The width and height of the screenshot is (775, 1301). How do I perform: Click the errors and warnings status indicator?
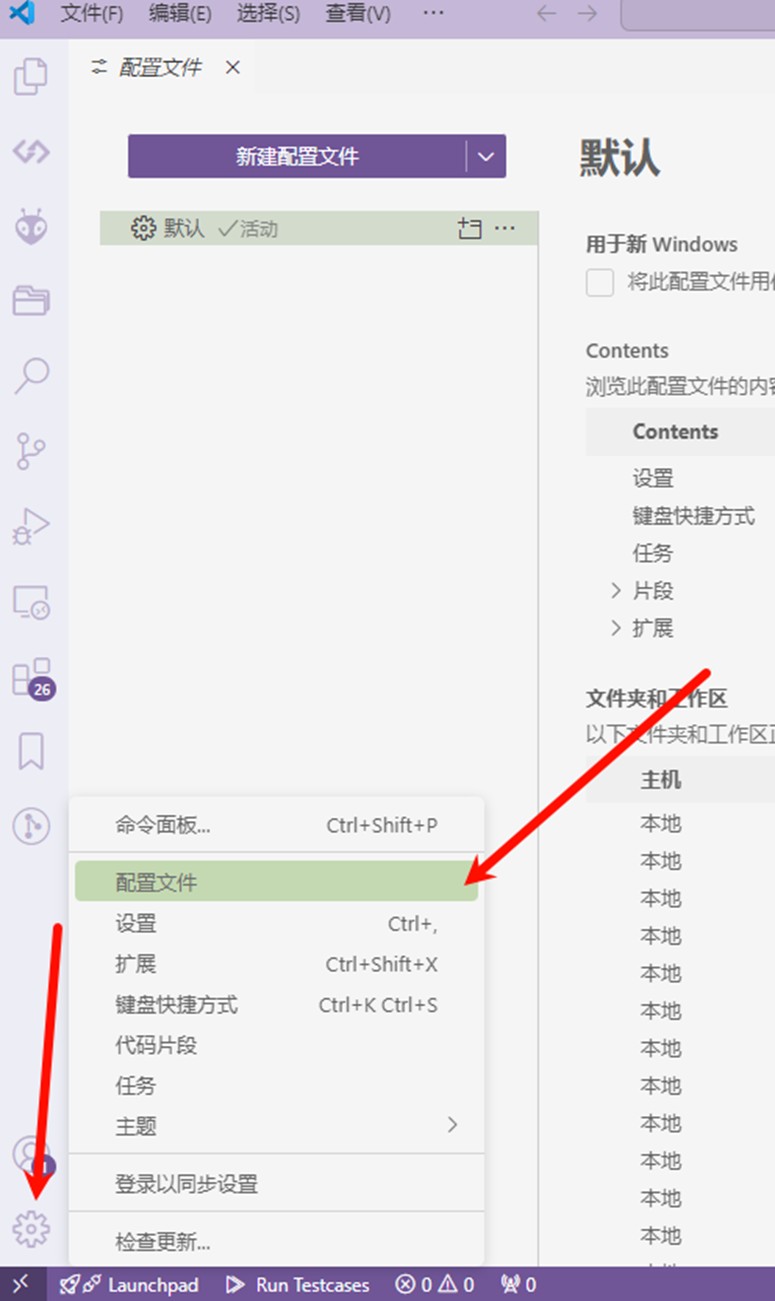click(435, 1285)
